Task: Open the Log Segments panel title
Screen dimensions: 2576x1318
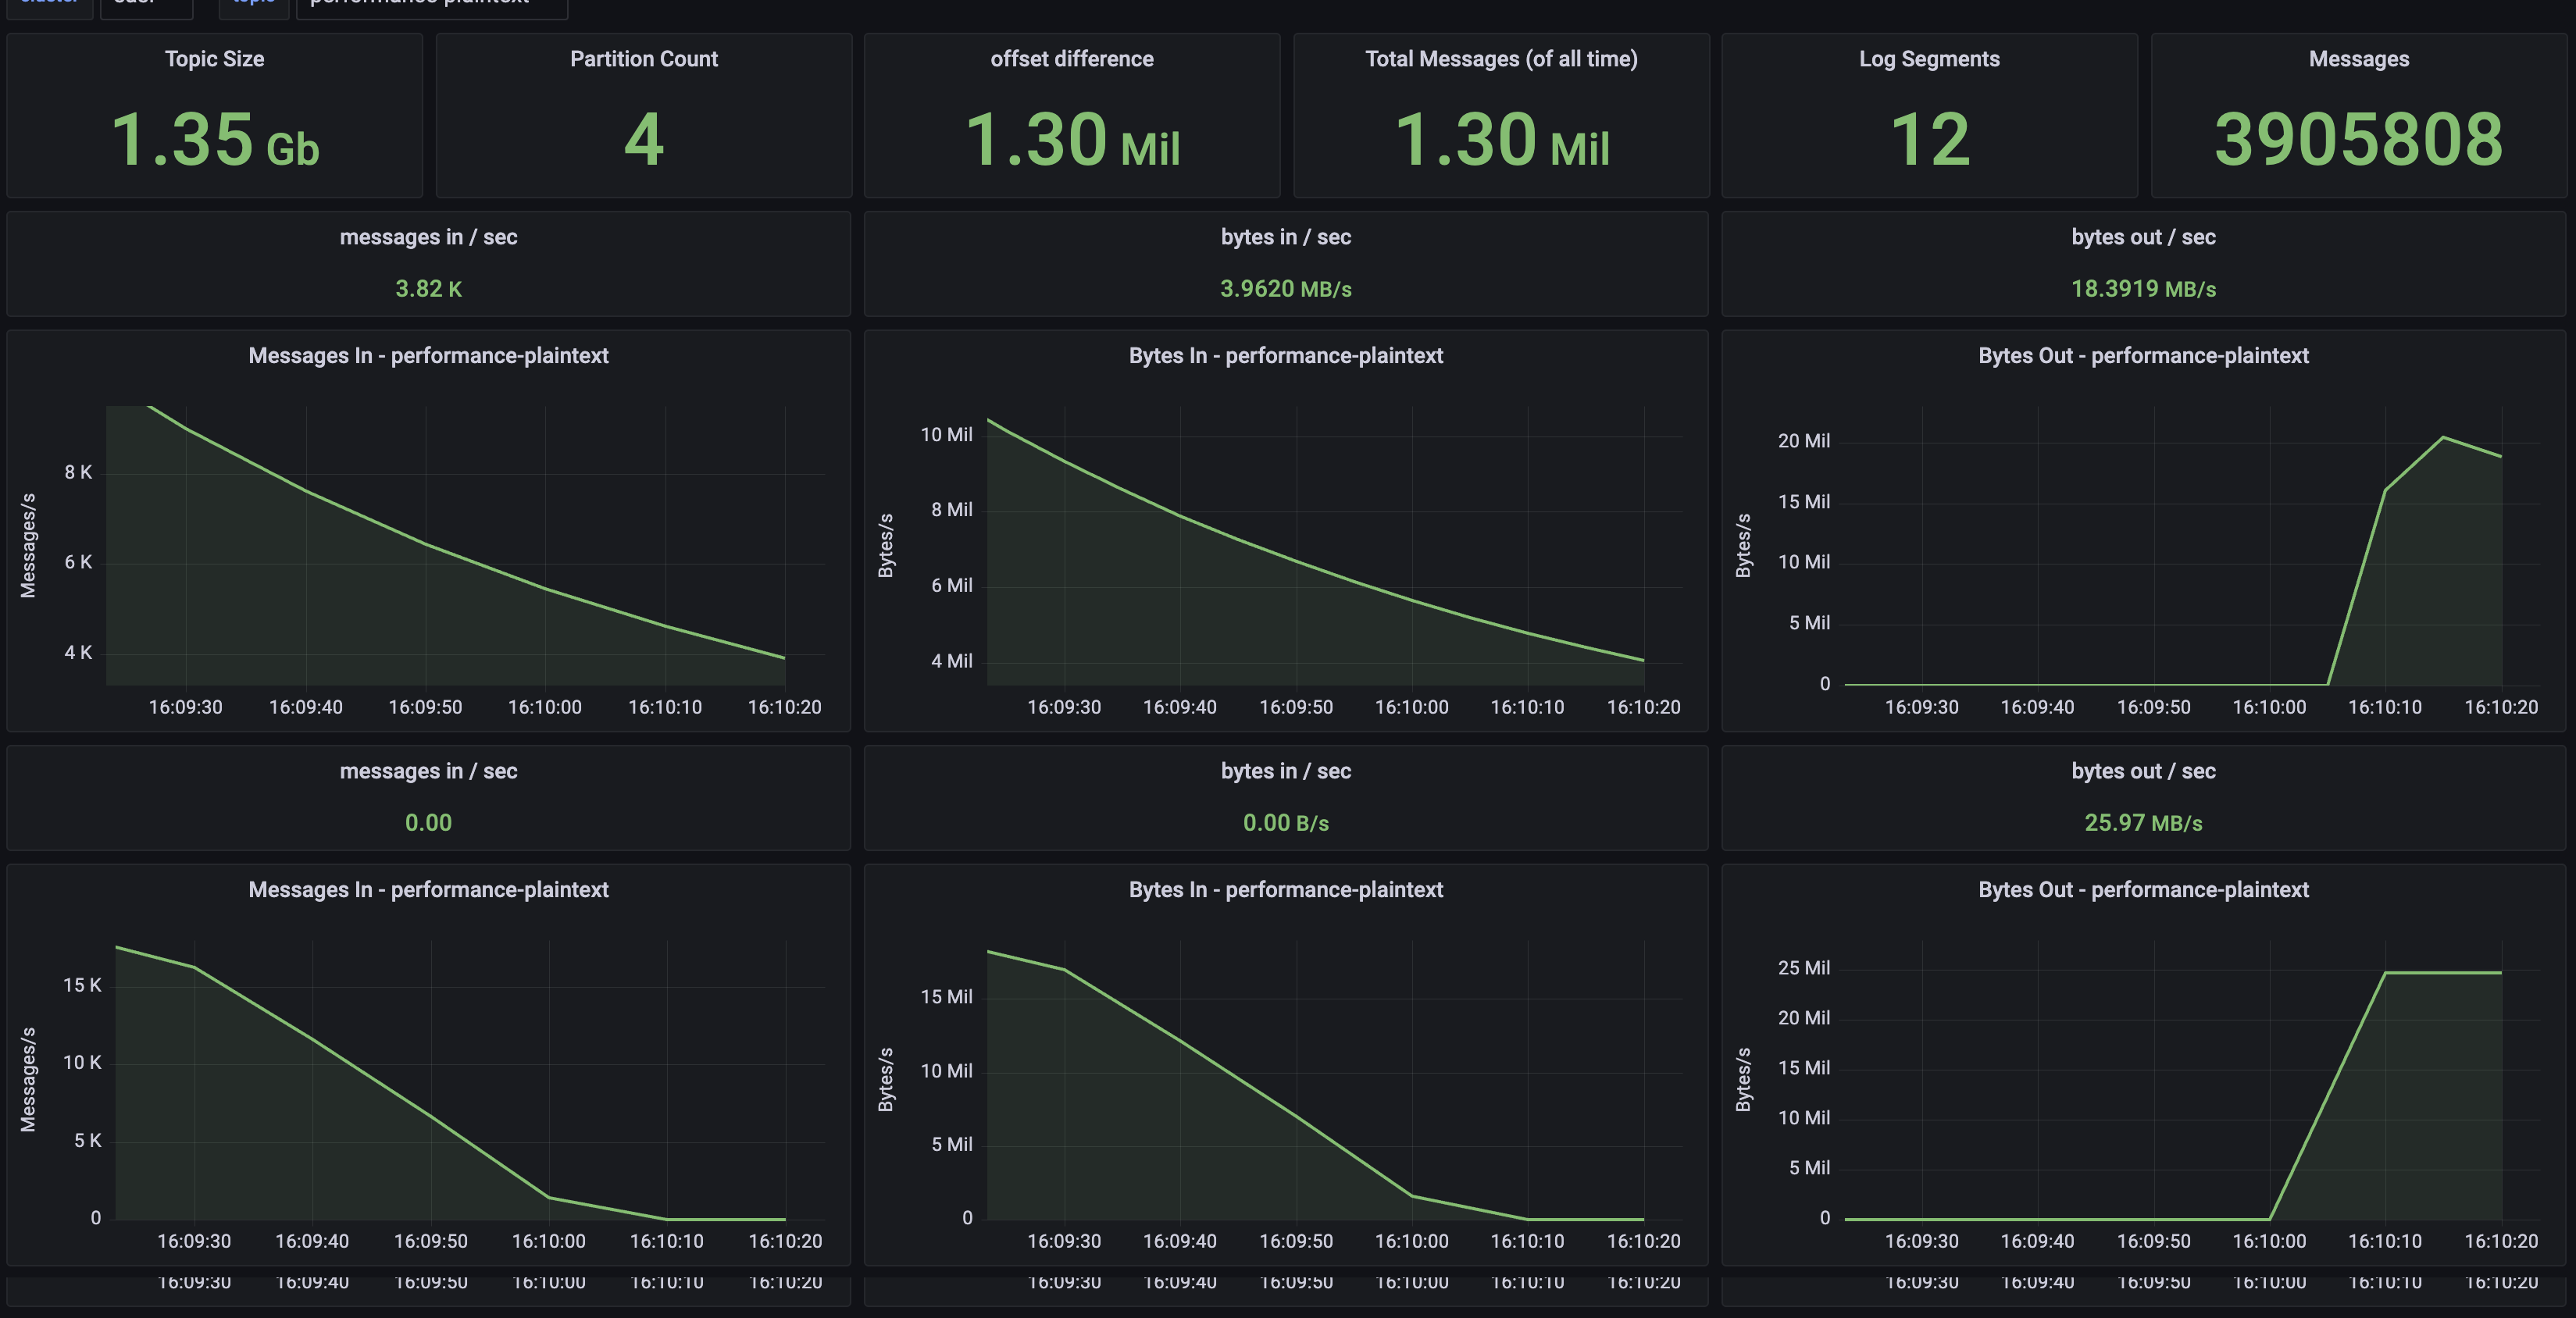Action: tap(1929, 59)
